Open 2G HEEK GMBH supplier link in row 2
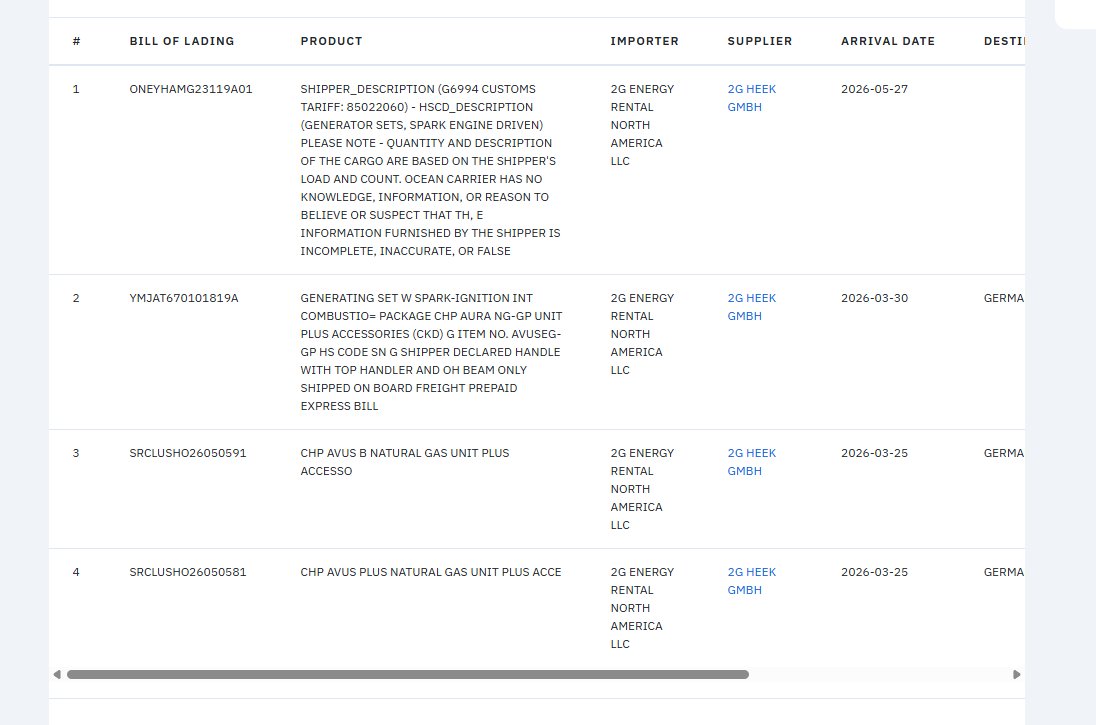 click(751, 307)
